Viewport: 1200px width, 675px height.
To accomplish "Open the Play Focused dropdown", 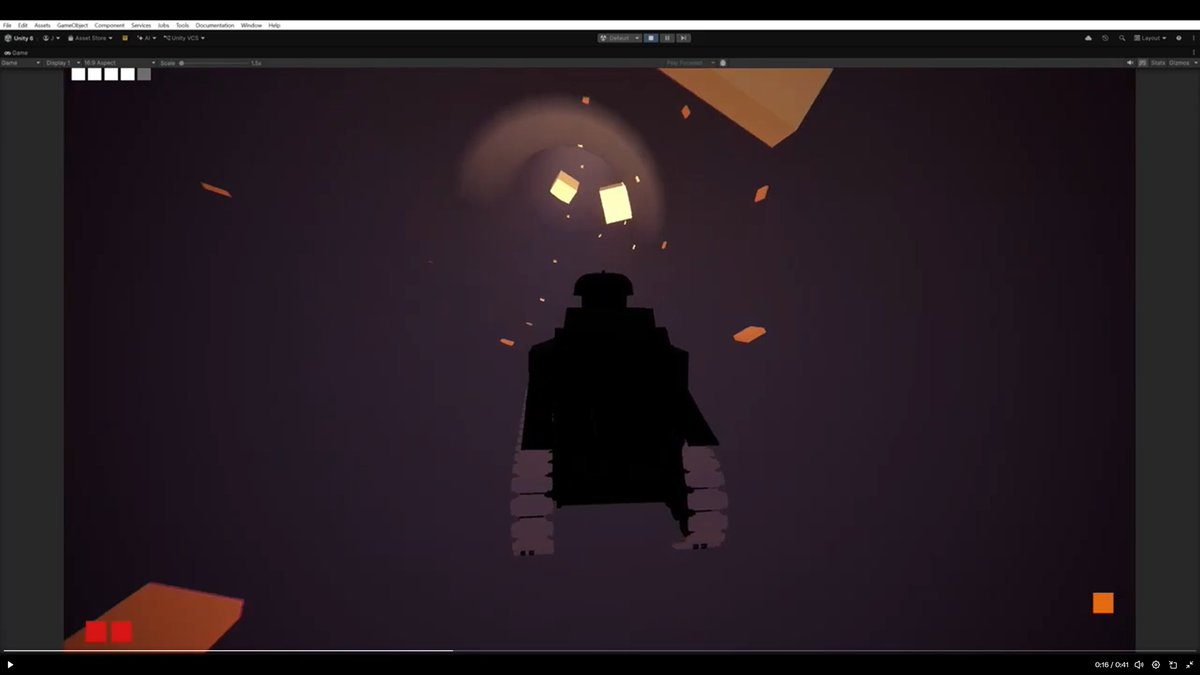I will click(x=691, y=63).
